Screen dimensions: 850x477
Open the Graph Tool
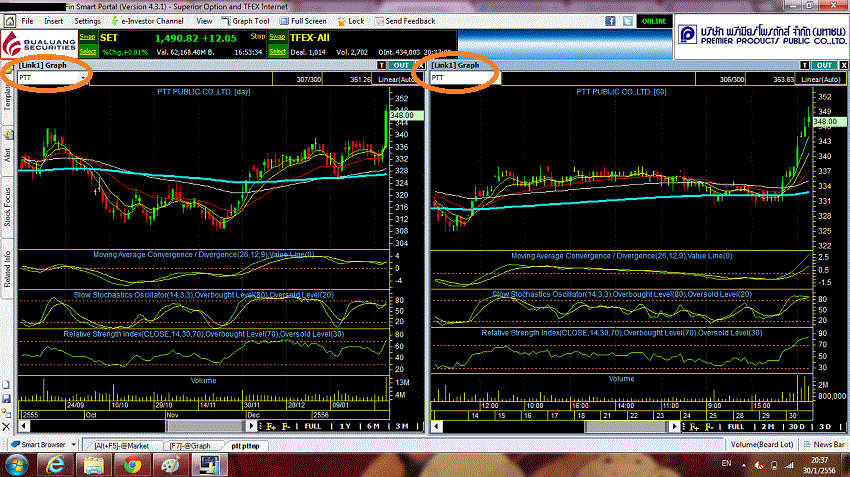pyautogui.click(x=246, y=21)
